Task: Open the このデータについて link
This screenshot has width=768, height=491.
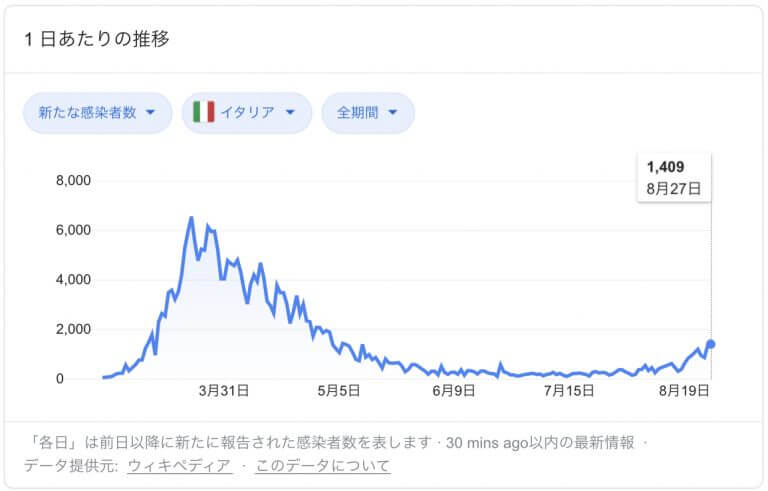Action: 322,465
